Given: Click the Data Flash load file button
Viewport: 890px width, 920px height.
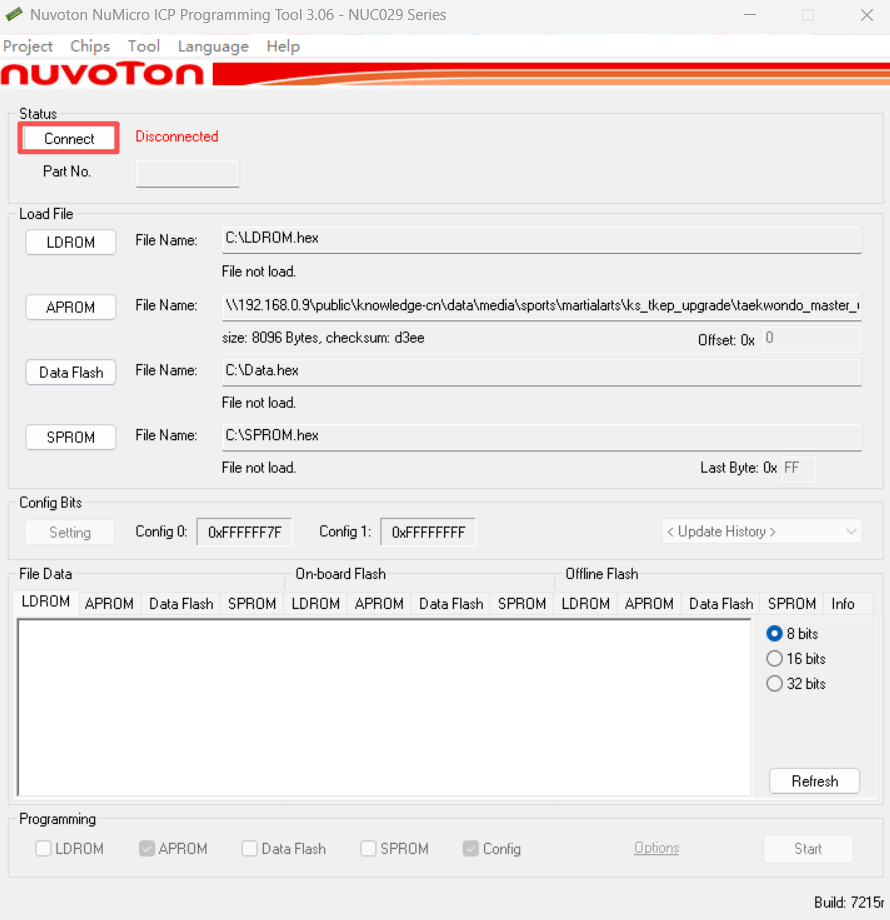Looking at the screenshot, I should pos(70,372).
